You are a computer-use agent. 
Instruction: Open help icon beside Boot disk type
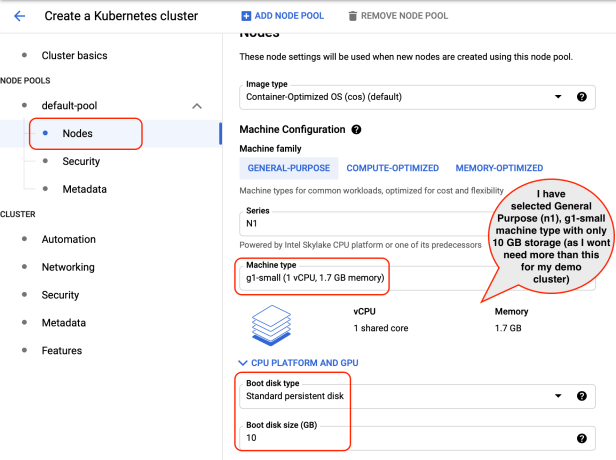(x=581, y=396)
